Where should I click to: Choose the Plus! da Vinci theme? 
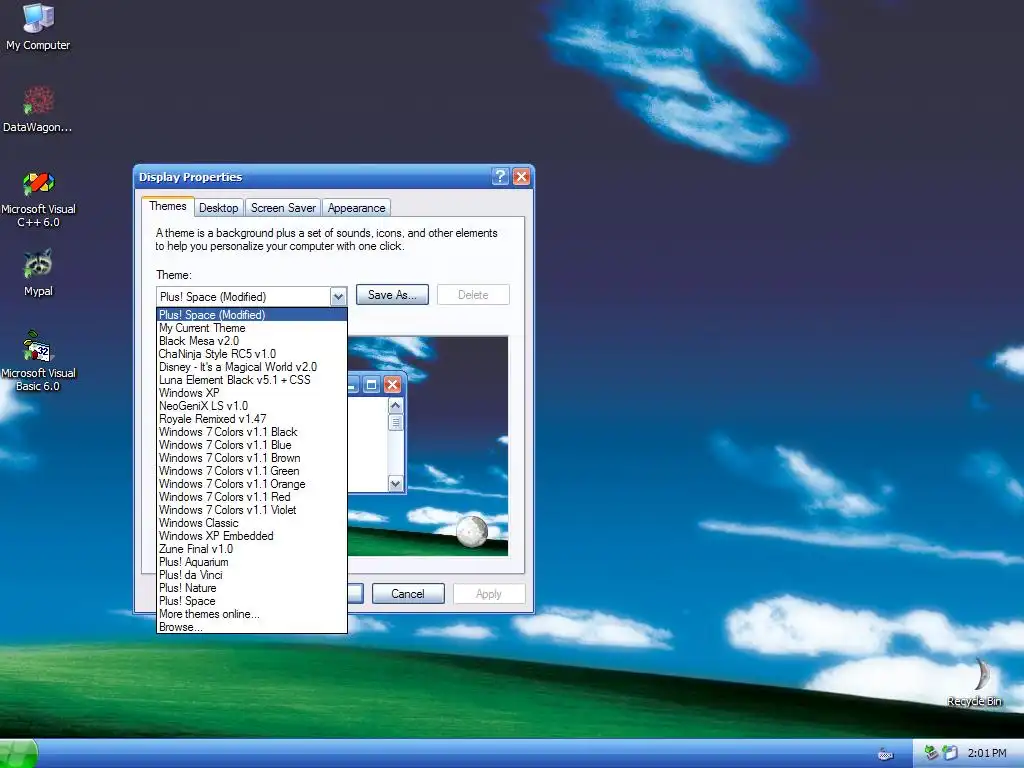pos(251,575)
